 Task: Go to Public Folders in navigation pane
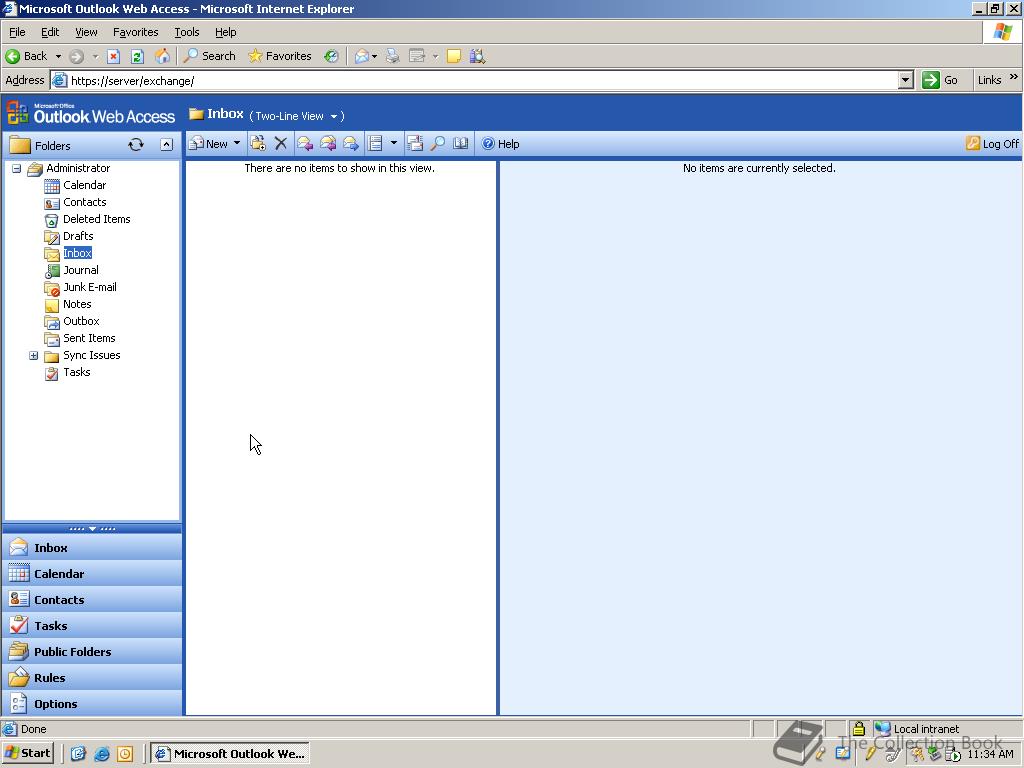pyautogui.click(x=92, y=652)
